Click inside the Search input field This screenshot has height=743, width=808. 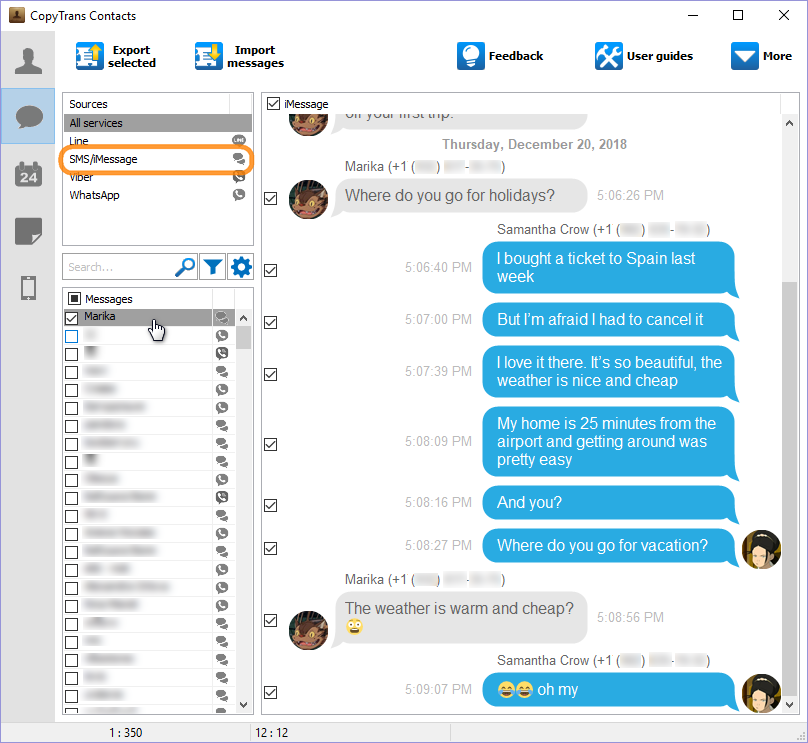tap(119, 267)
